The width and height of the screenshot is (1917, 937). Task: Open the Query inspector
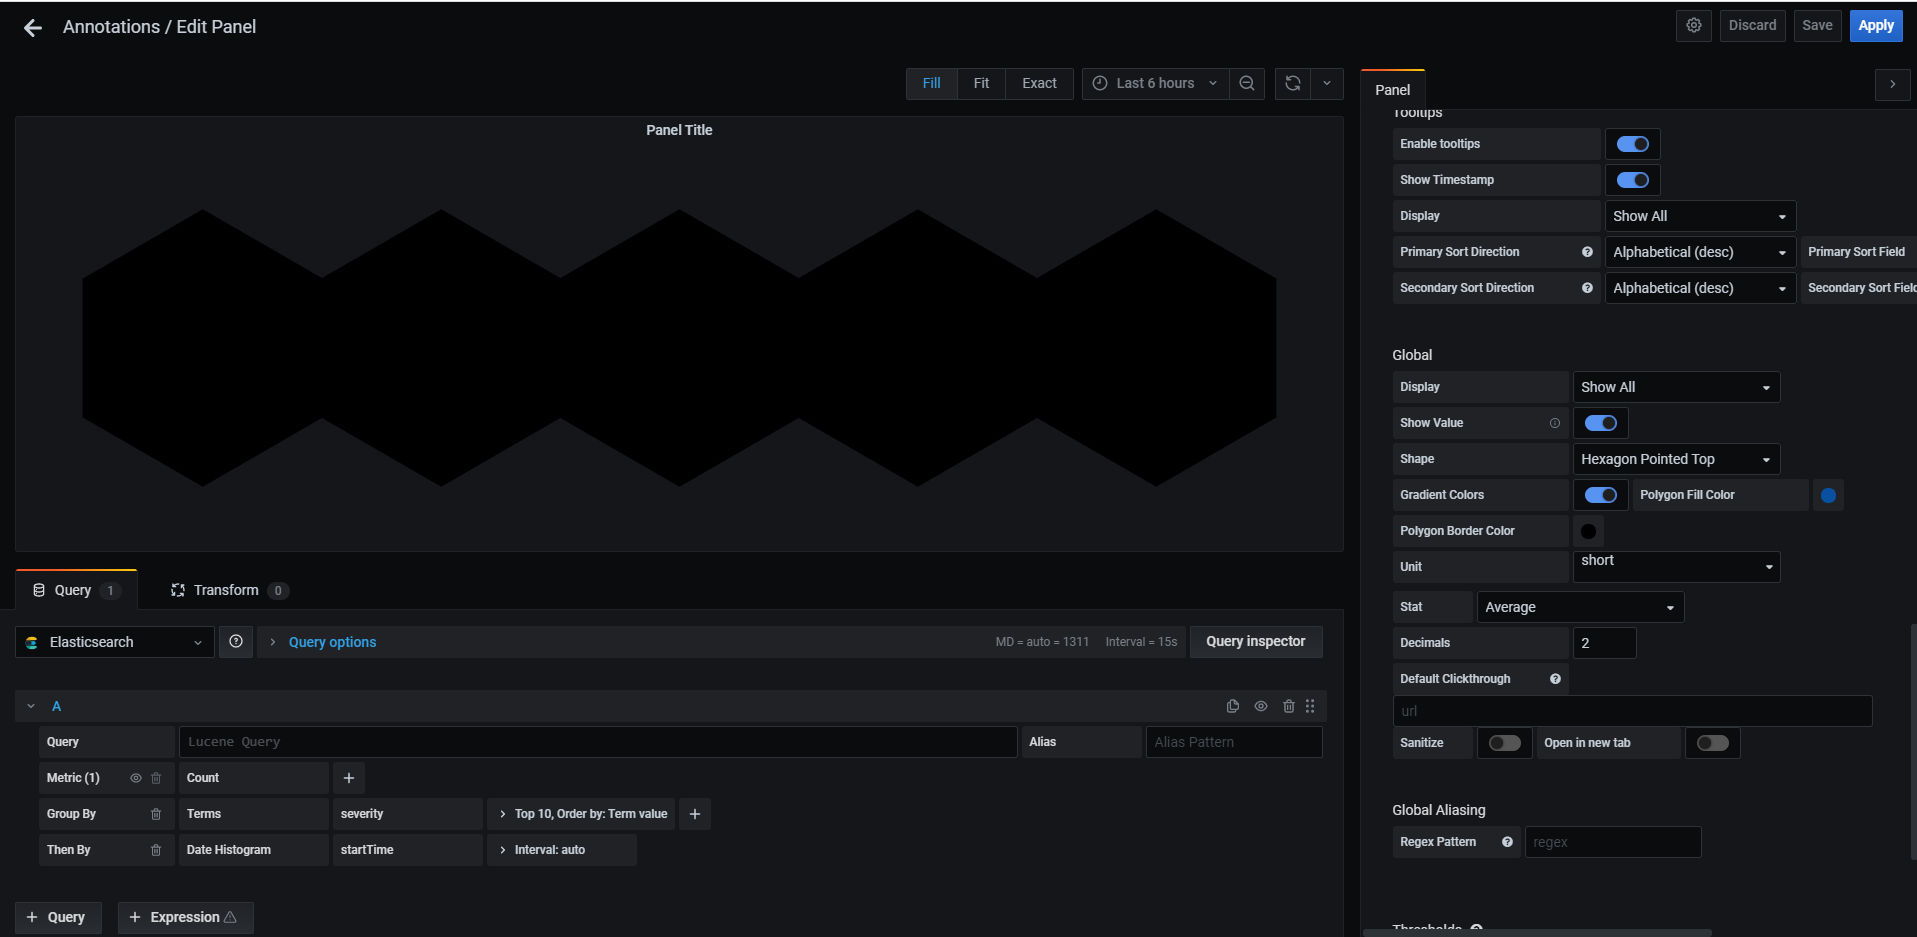(x=1256, y=641)
